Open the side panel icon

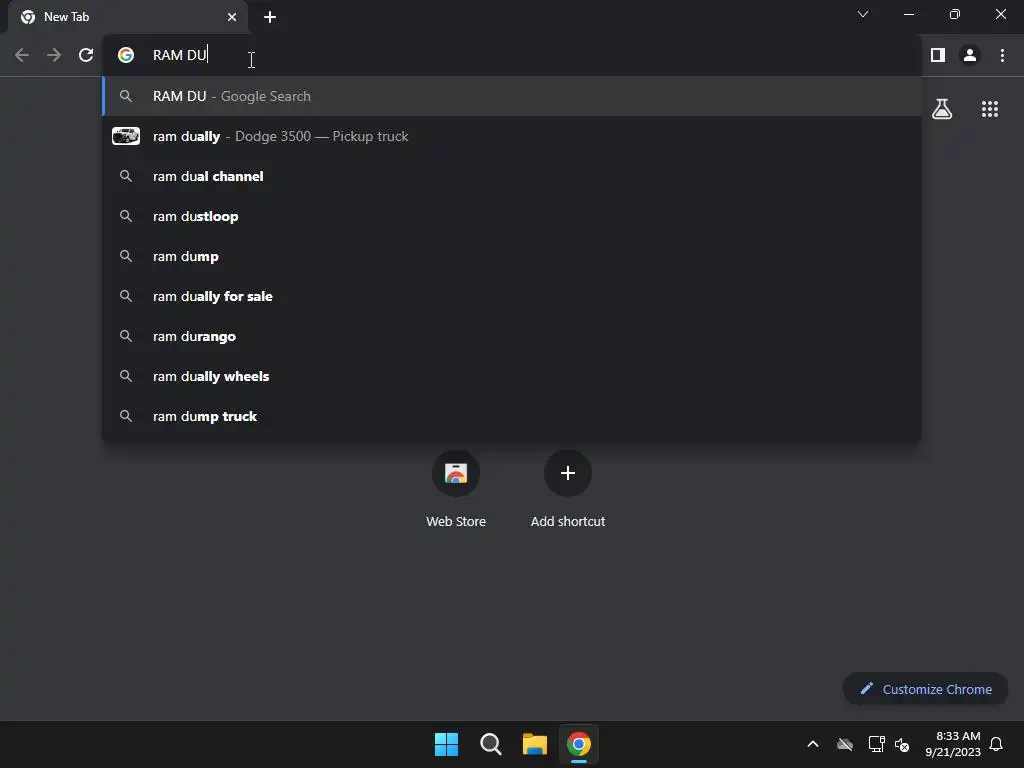938,56
